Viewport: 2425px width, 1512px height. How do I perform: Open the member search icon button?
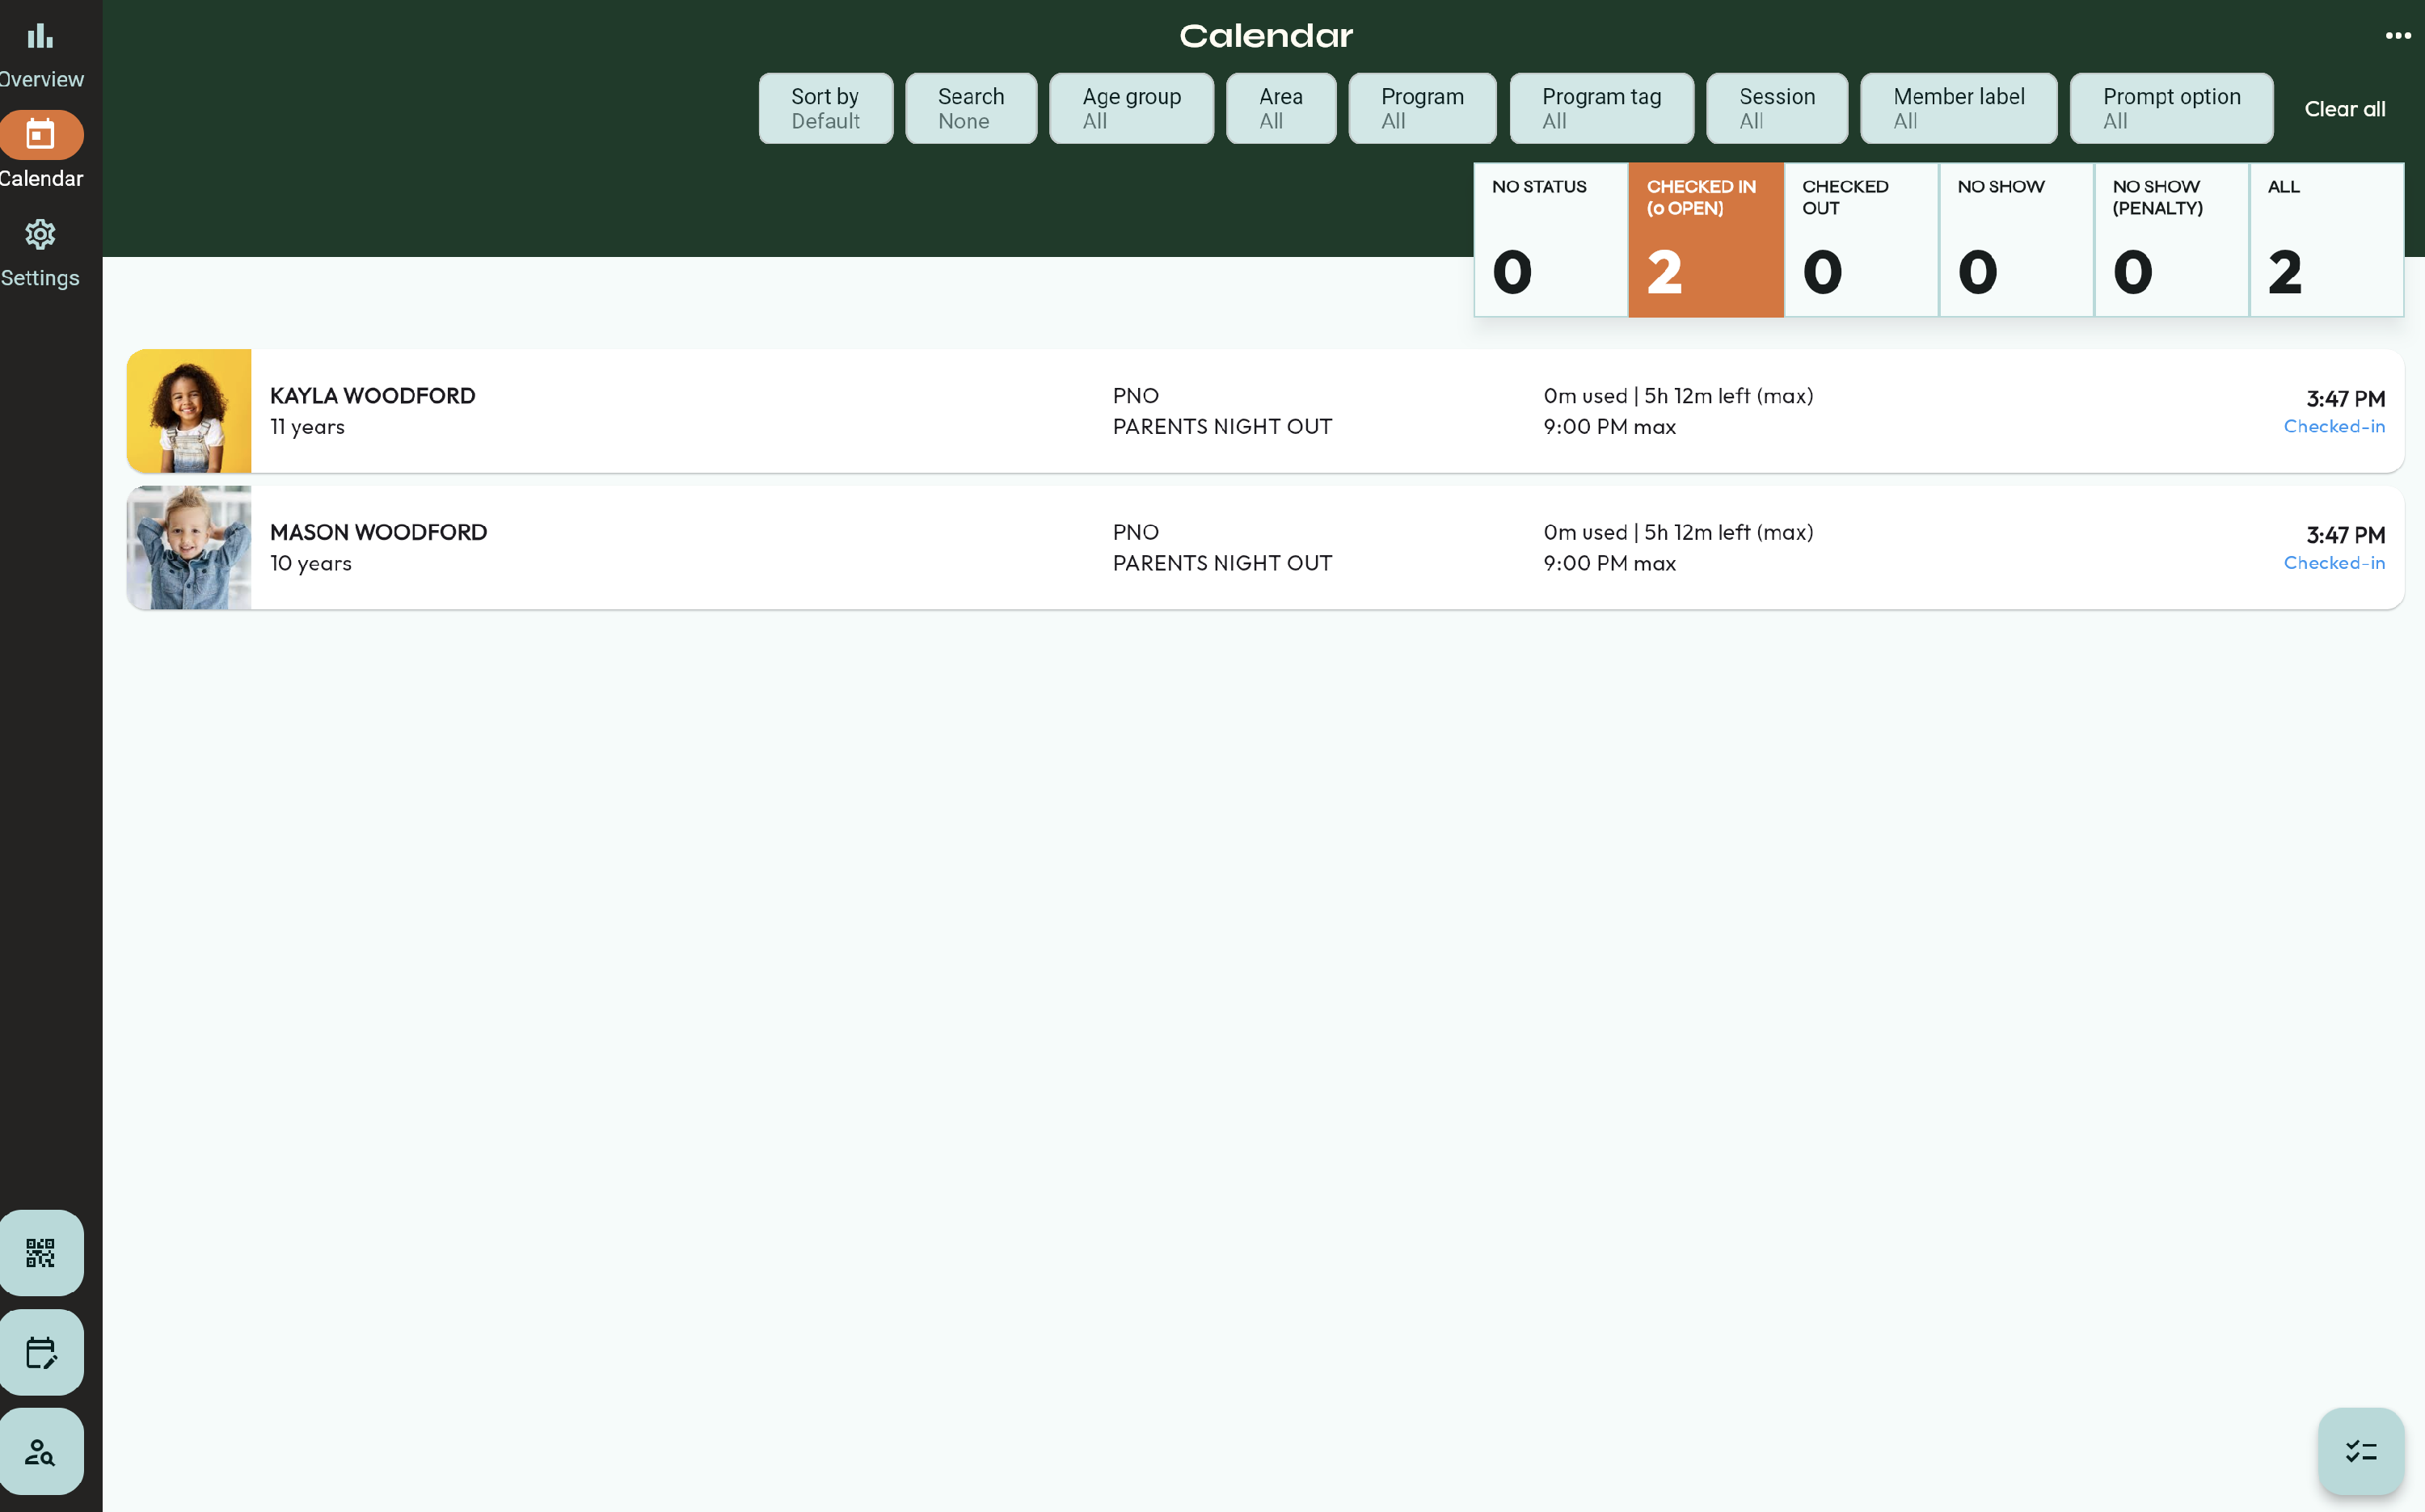point(40,1451)
